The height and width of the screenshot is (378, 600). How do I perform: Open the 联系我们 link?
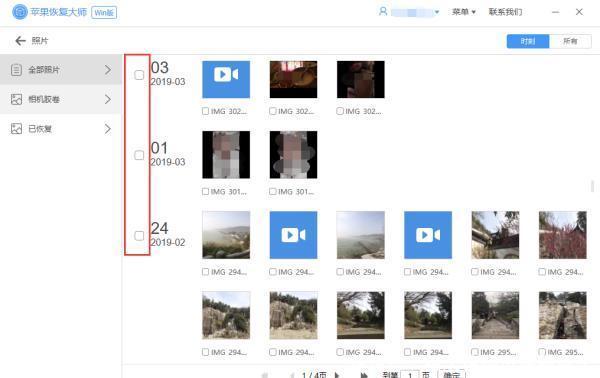(x=505, y=12)
